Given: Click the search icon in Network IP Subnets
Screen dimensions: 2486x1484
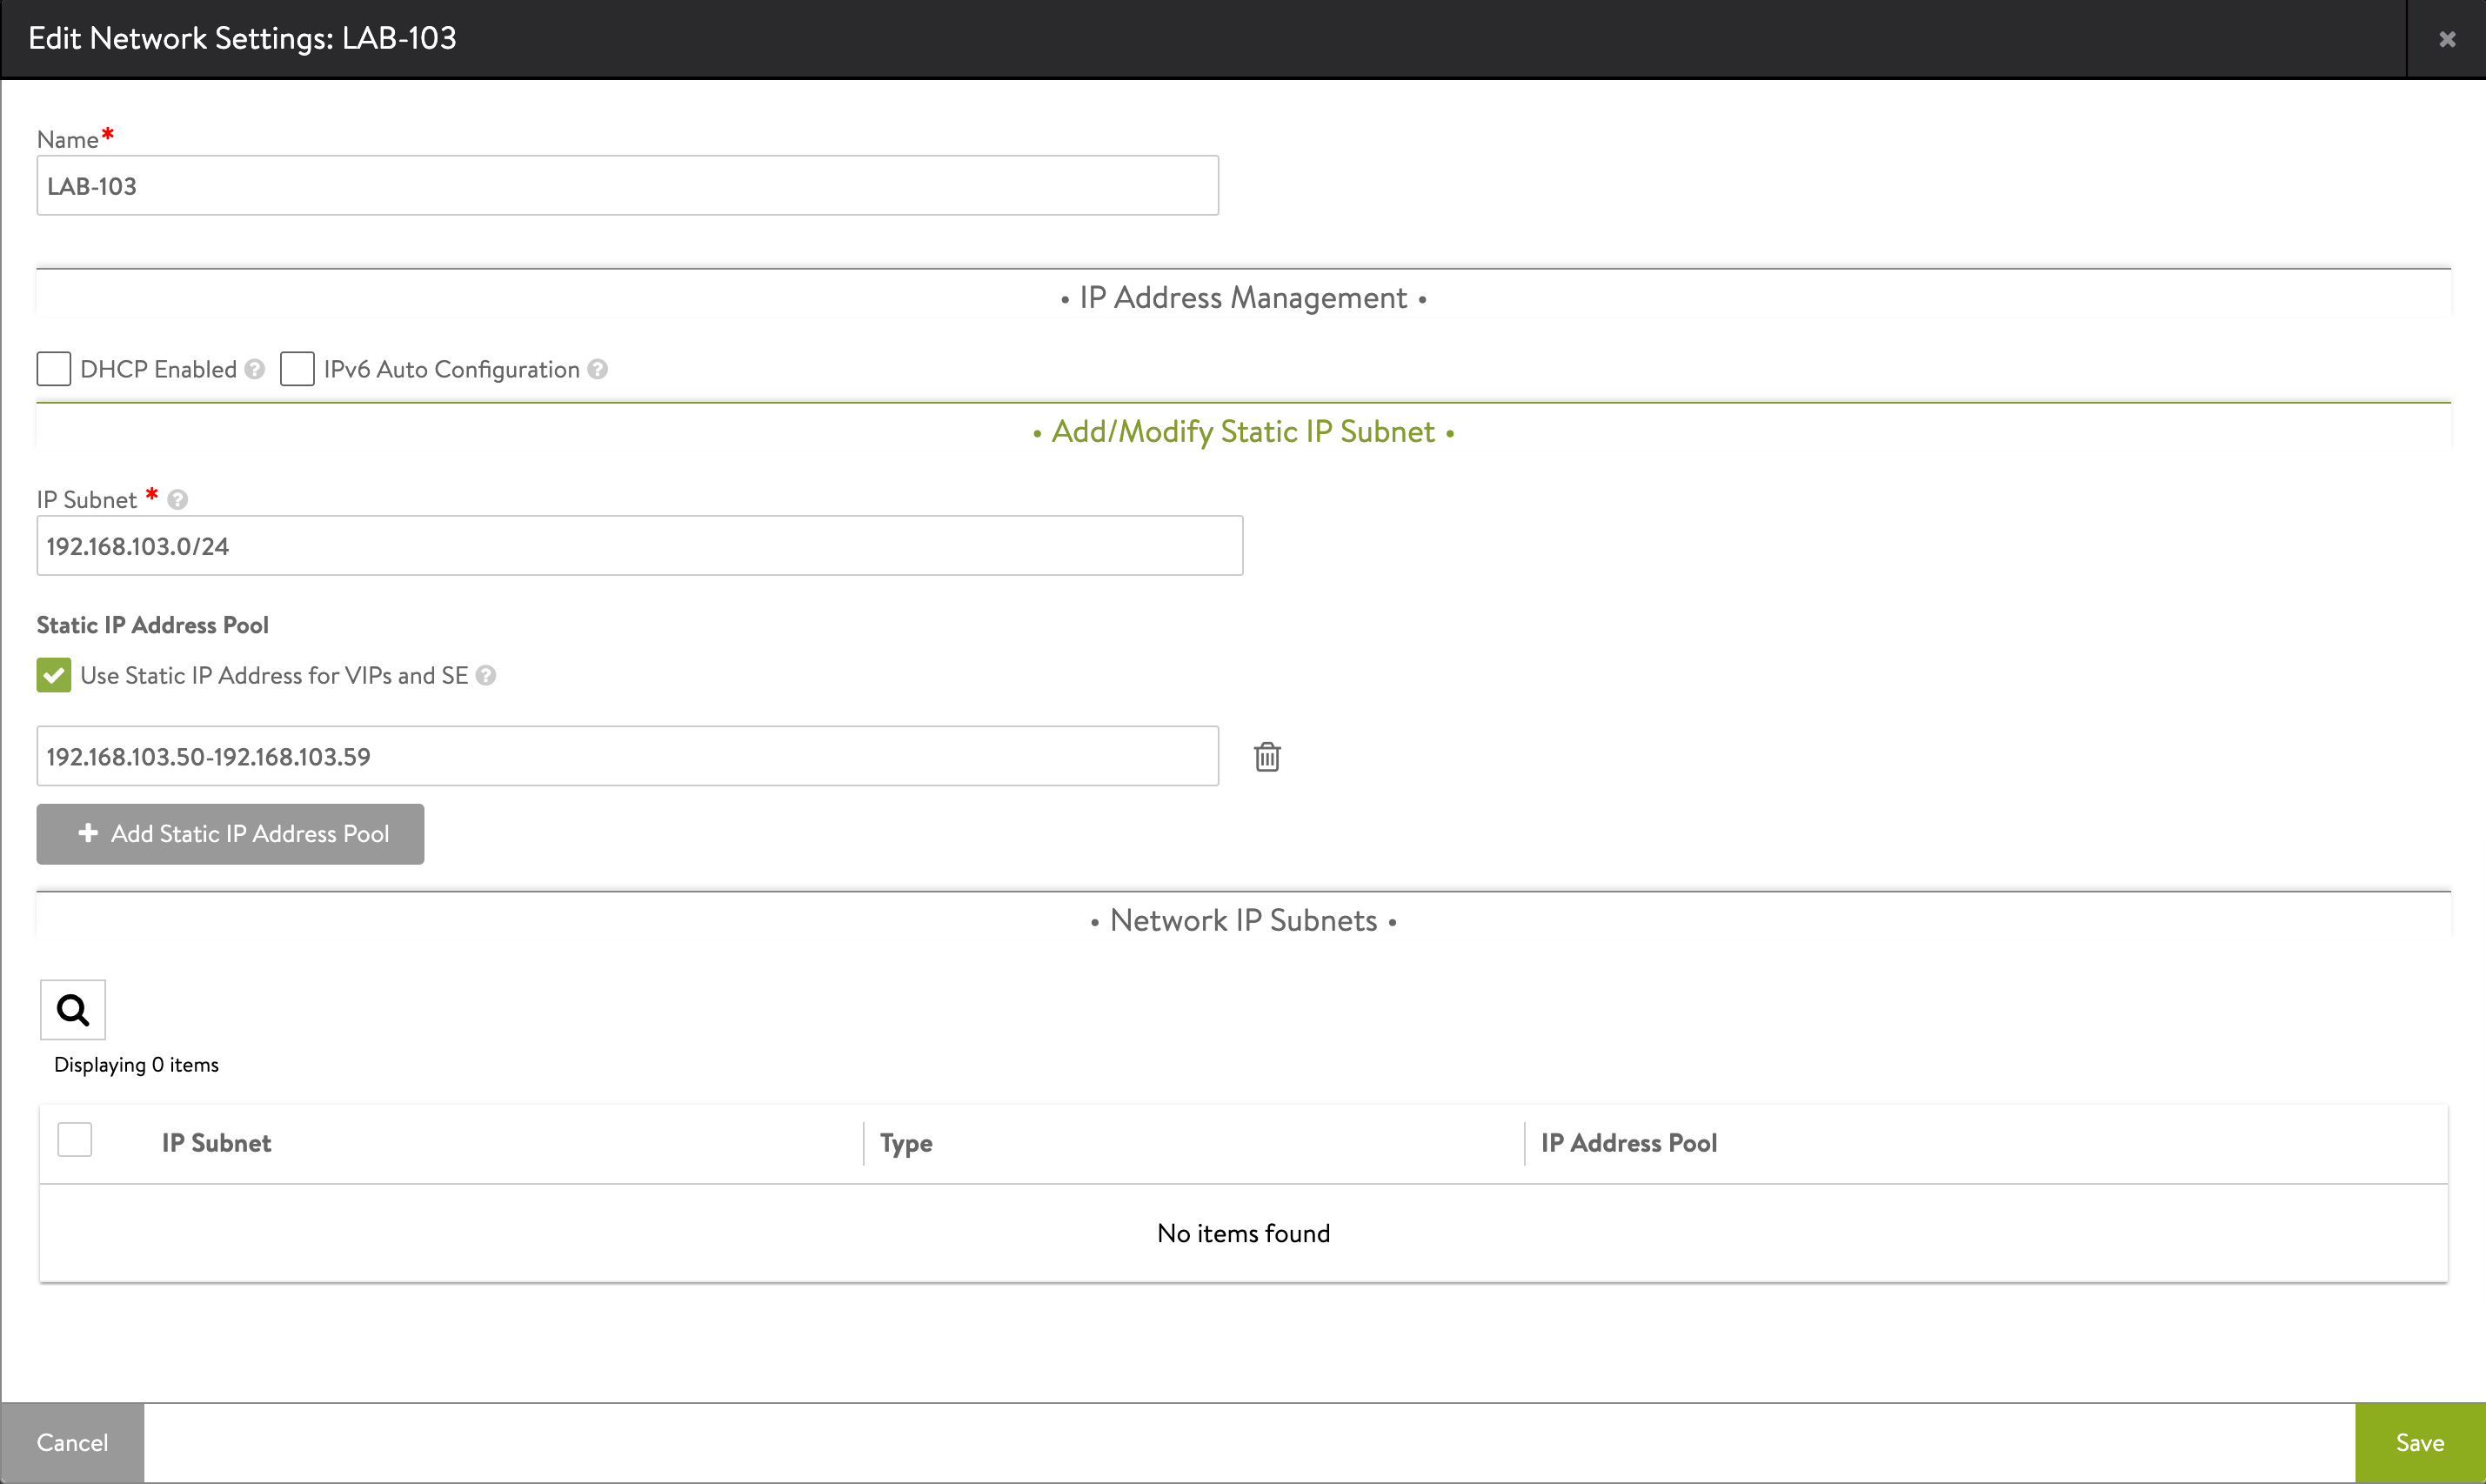Looking at the screenshot, I should click(x=72, y=1009).
